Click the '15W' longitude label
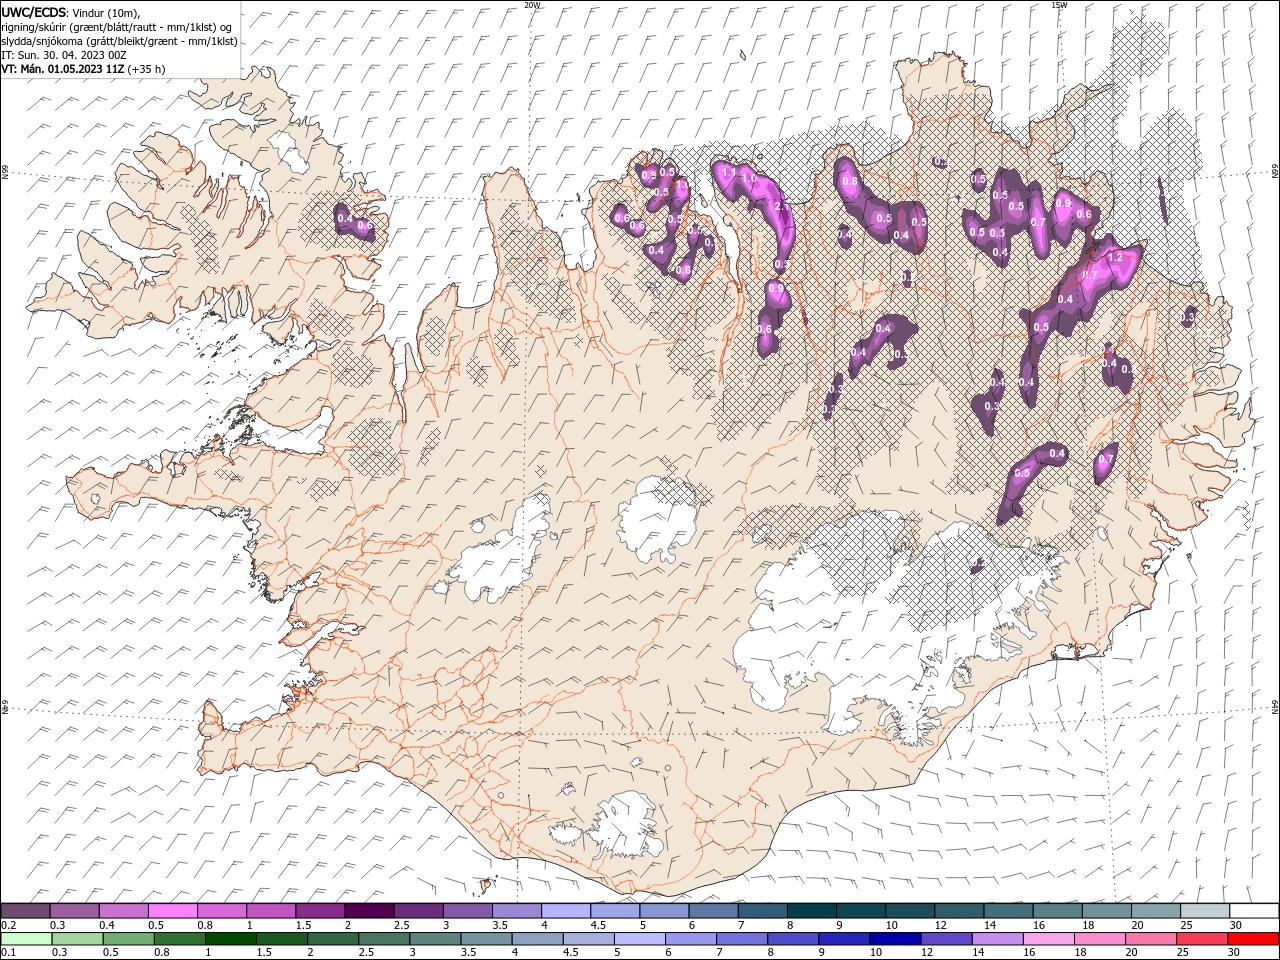This screenshot has height=960, width=1280. coord(1059,5)
